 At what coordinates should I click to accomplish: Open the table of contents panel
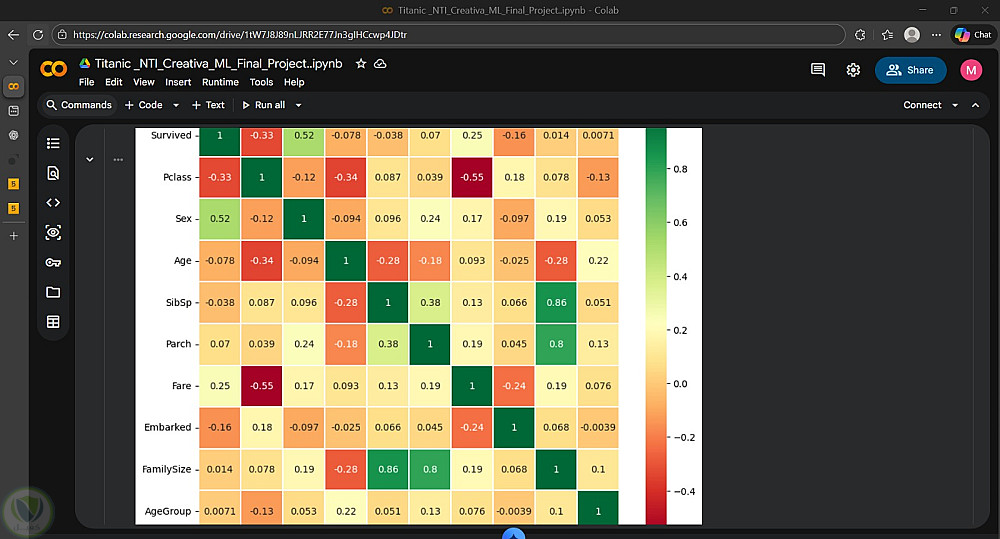[x=53, y=143]
